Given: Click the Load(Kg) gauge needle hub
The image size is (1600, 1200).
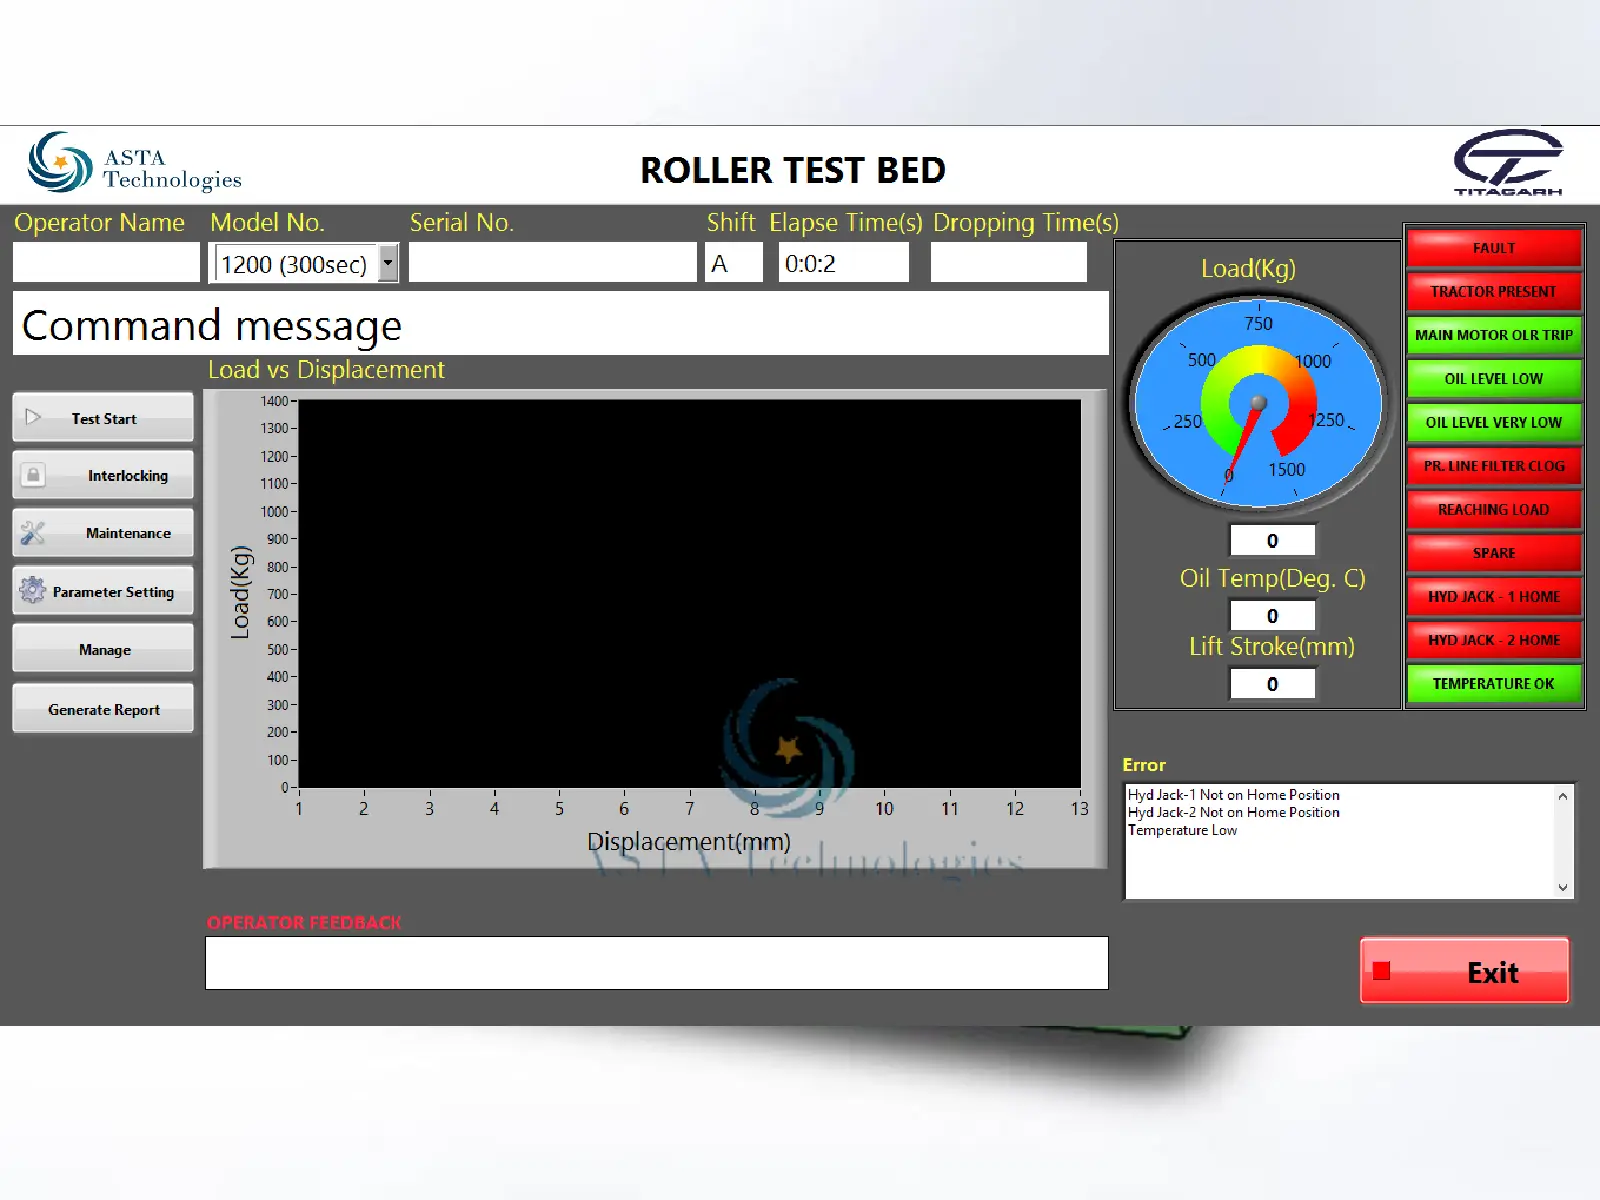Looking at the screenshot, I should [x=1259, y=403].
